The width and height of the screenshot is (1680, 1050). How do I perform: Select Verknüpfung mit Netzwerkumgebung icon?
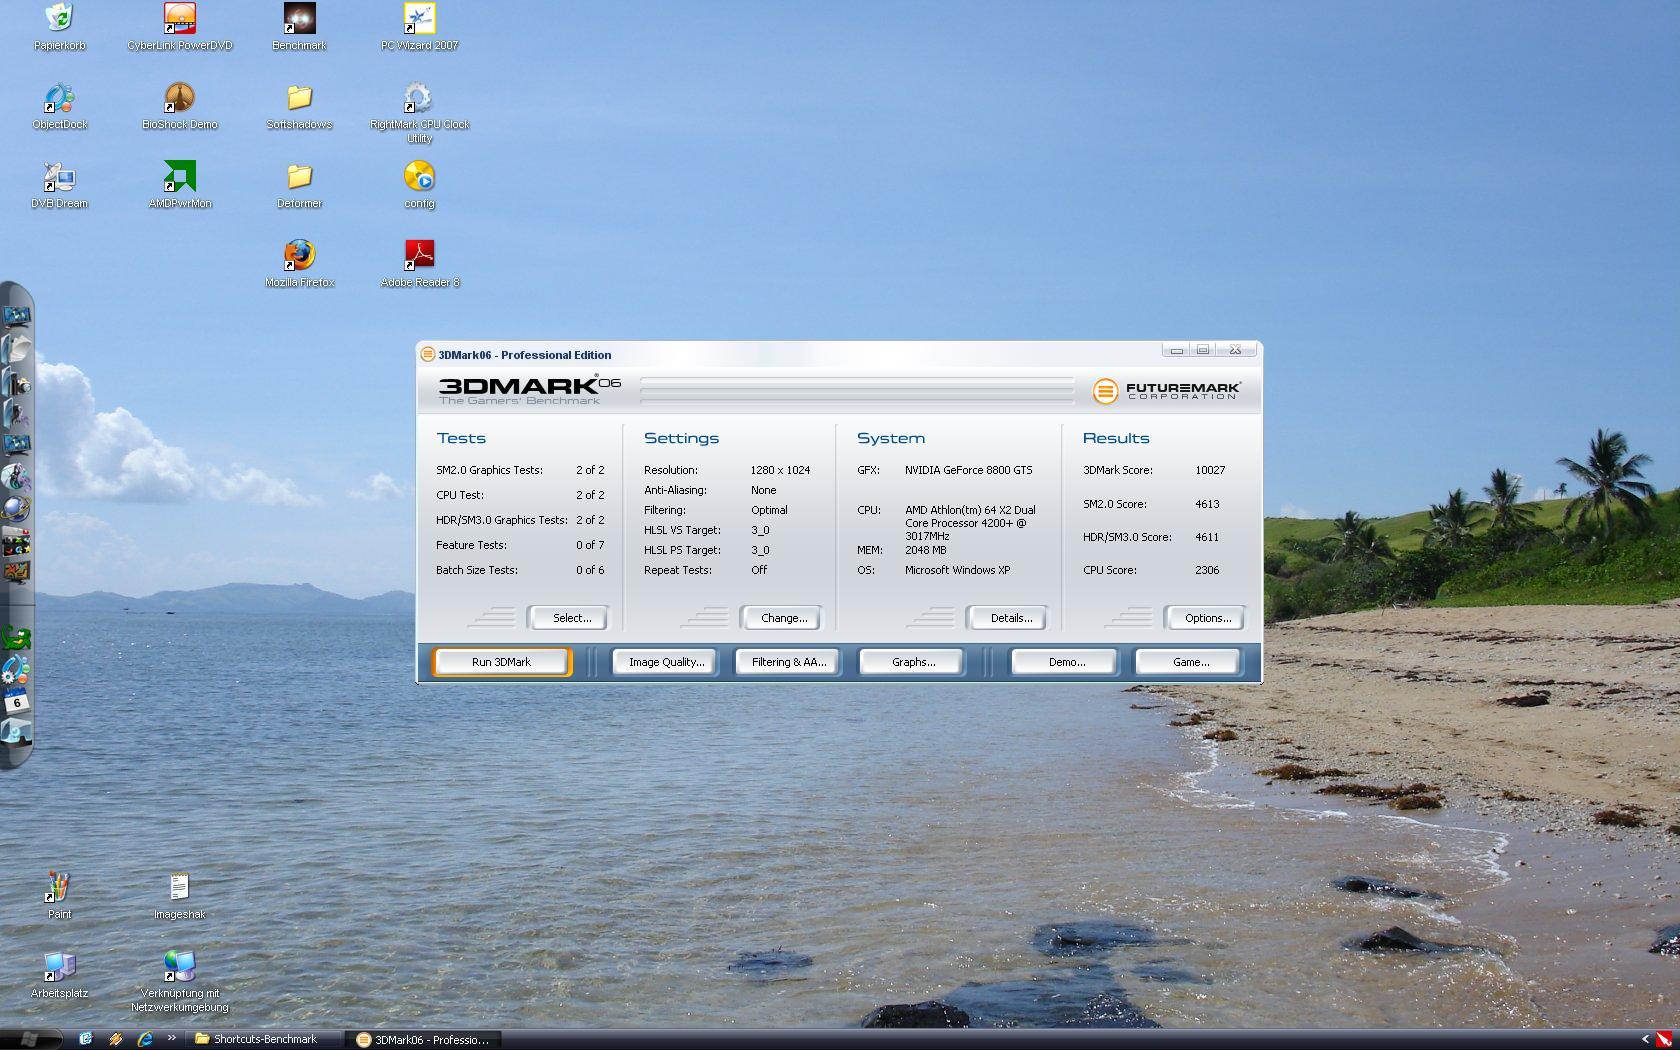[x=180, y=981]
